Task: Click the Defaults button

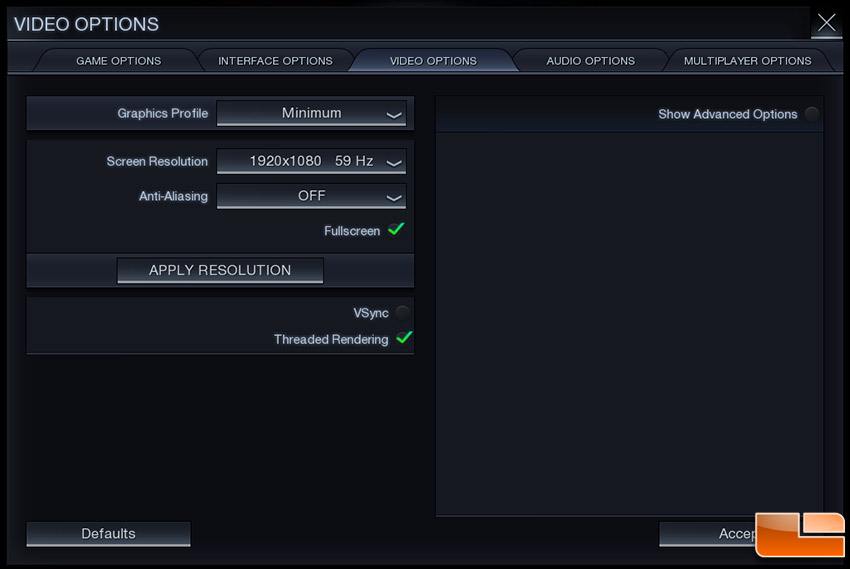Action: [108, 534]
